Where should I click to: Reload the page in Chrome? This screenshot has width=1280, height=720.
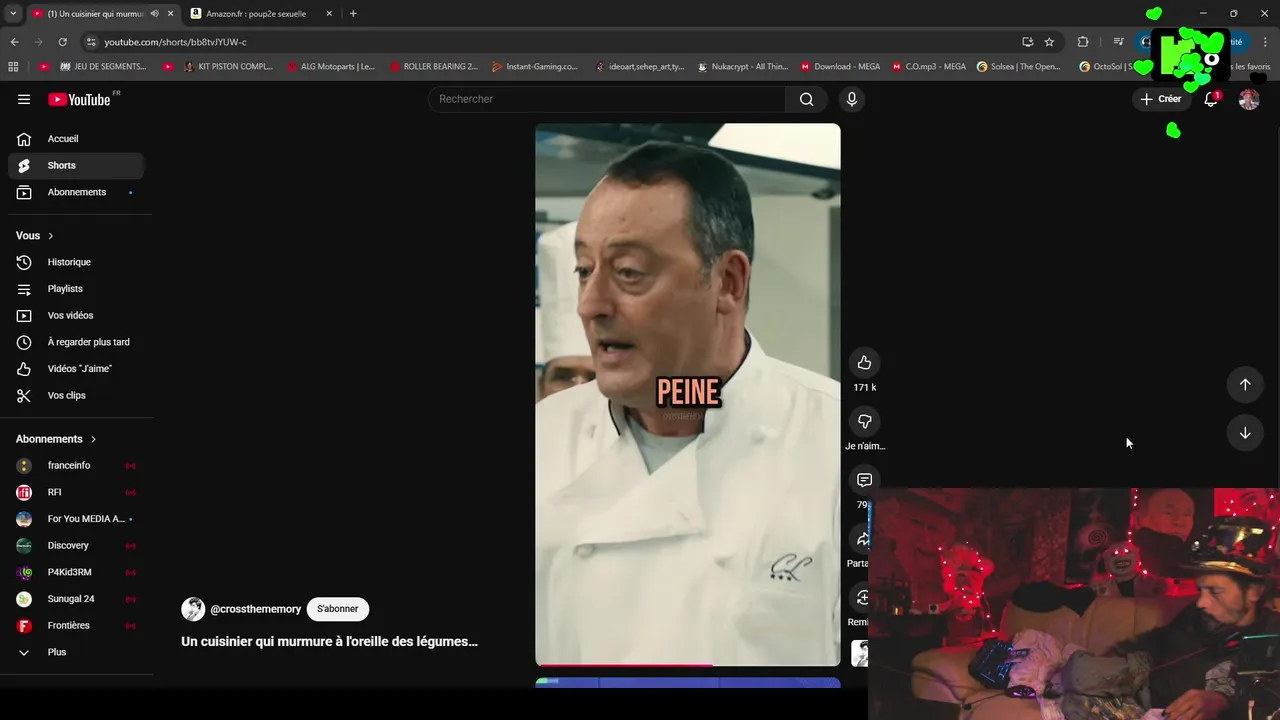(62, 42)
